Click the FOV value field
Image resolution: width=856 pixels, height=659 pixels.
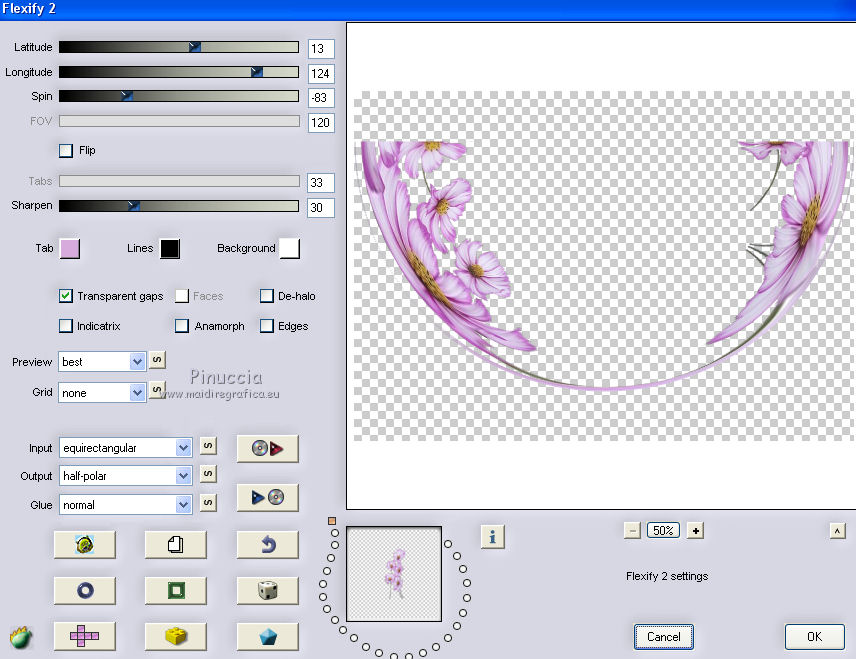coord(321,122)
